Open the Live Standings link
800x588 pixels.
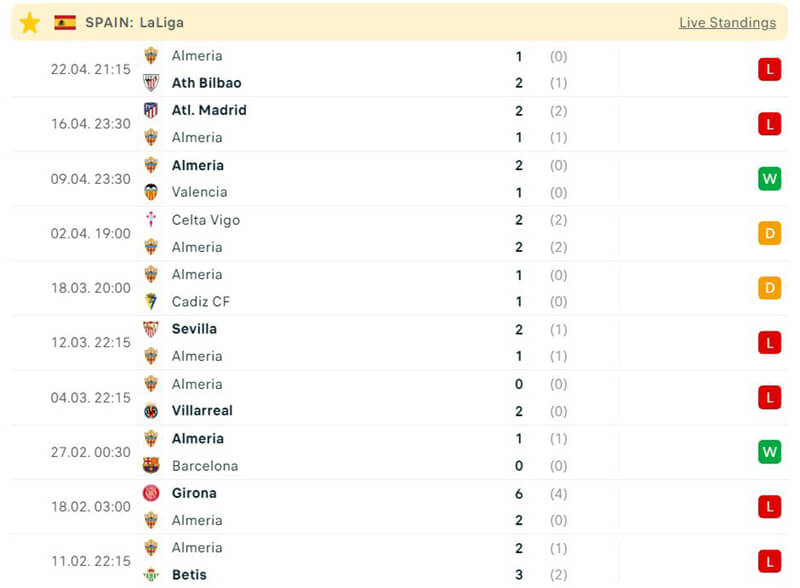(727, 22)
